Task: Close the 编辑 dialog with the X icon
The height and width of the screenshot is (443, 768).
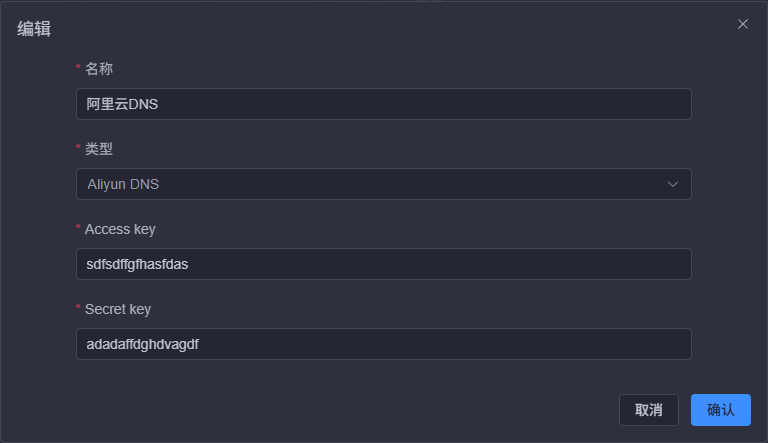Action: point(743,24)
